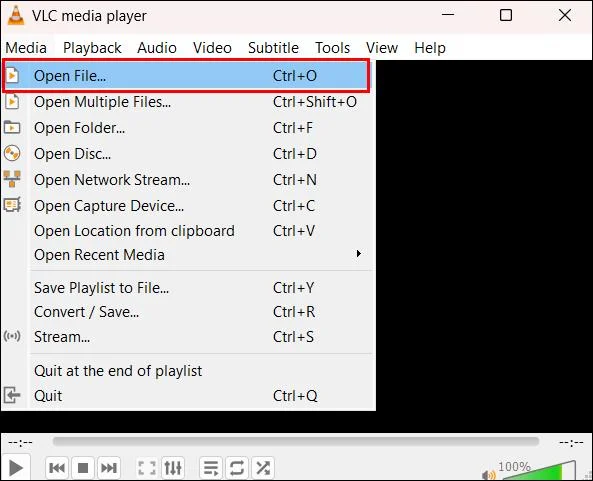Select Stream... menu entry
Screen dimensions: 593x481
pos(188,337)
